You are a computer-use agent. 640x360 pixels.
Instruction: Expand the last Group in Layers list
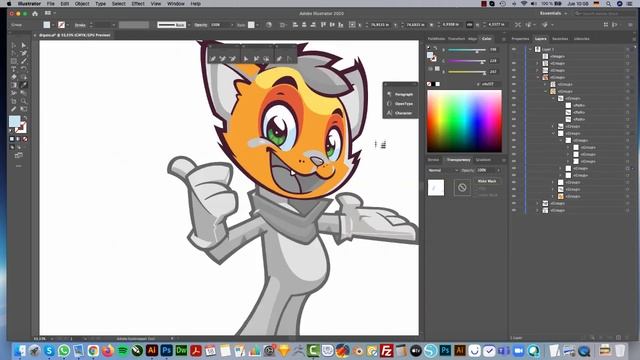pos(538,210)
